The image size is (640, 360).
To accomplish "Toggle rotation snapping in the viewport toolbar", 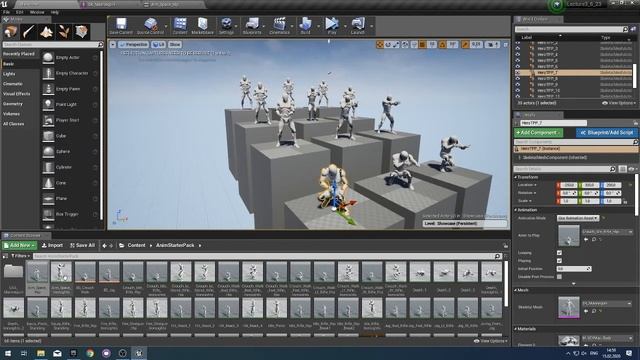I will (442, 44).
